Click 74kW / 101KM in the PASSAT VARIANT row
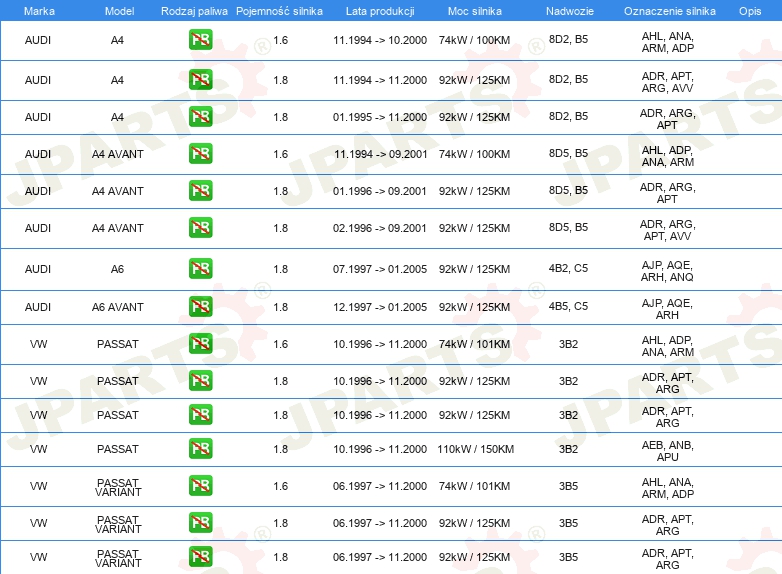Screen dimensions: 782x574 474,486
